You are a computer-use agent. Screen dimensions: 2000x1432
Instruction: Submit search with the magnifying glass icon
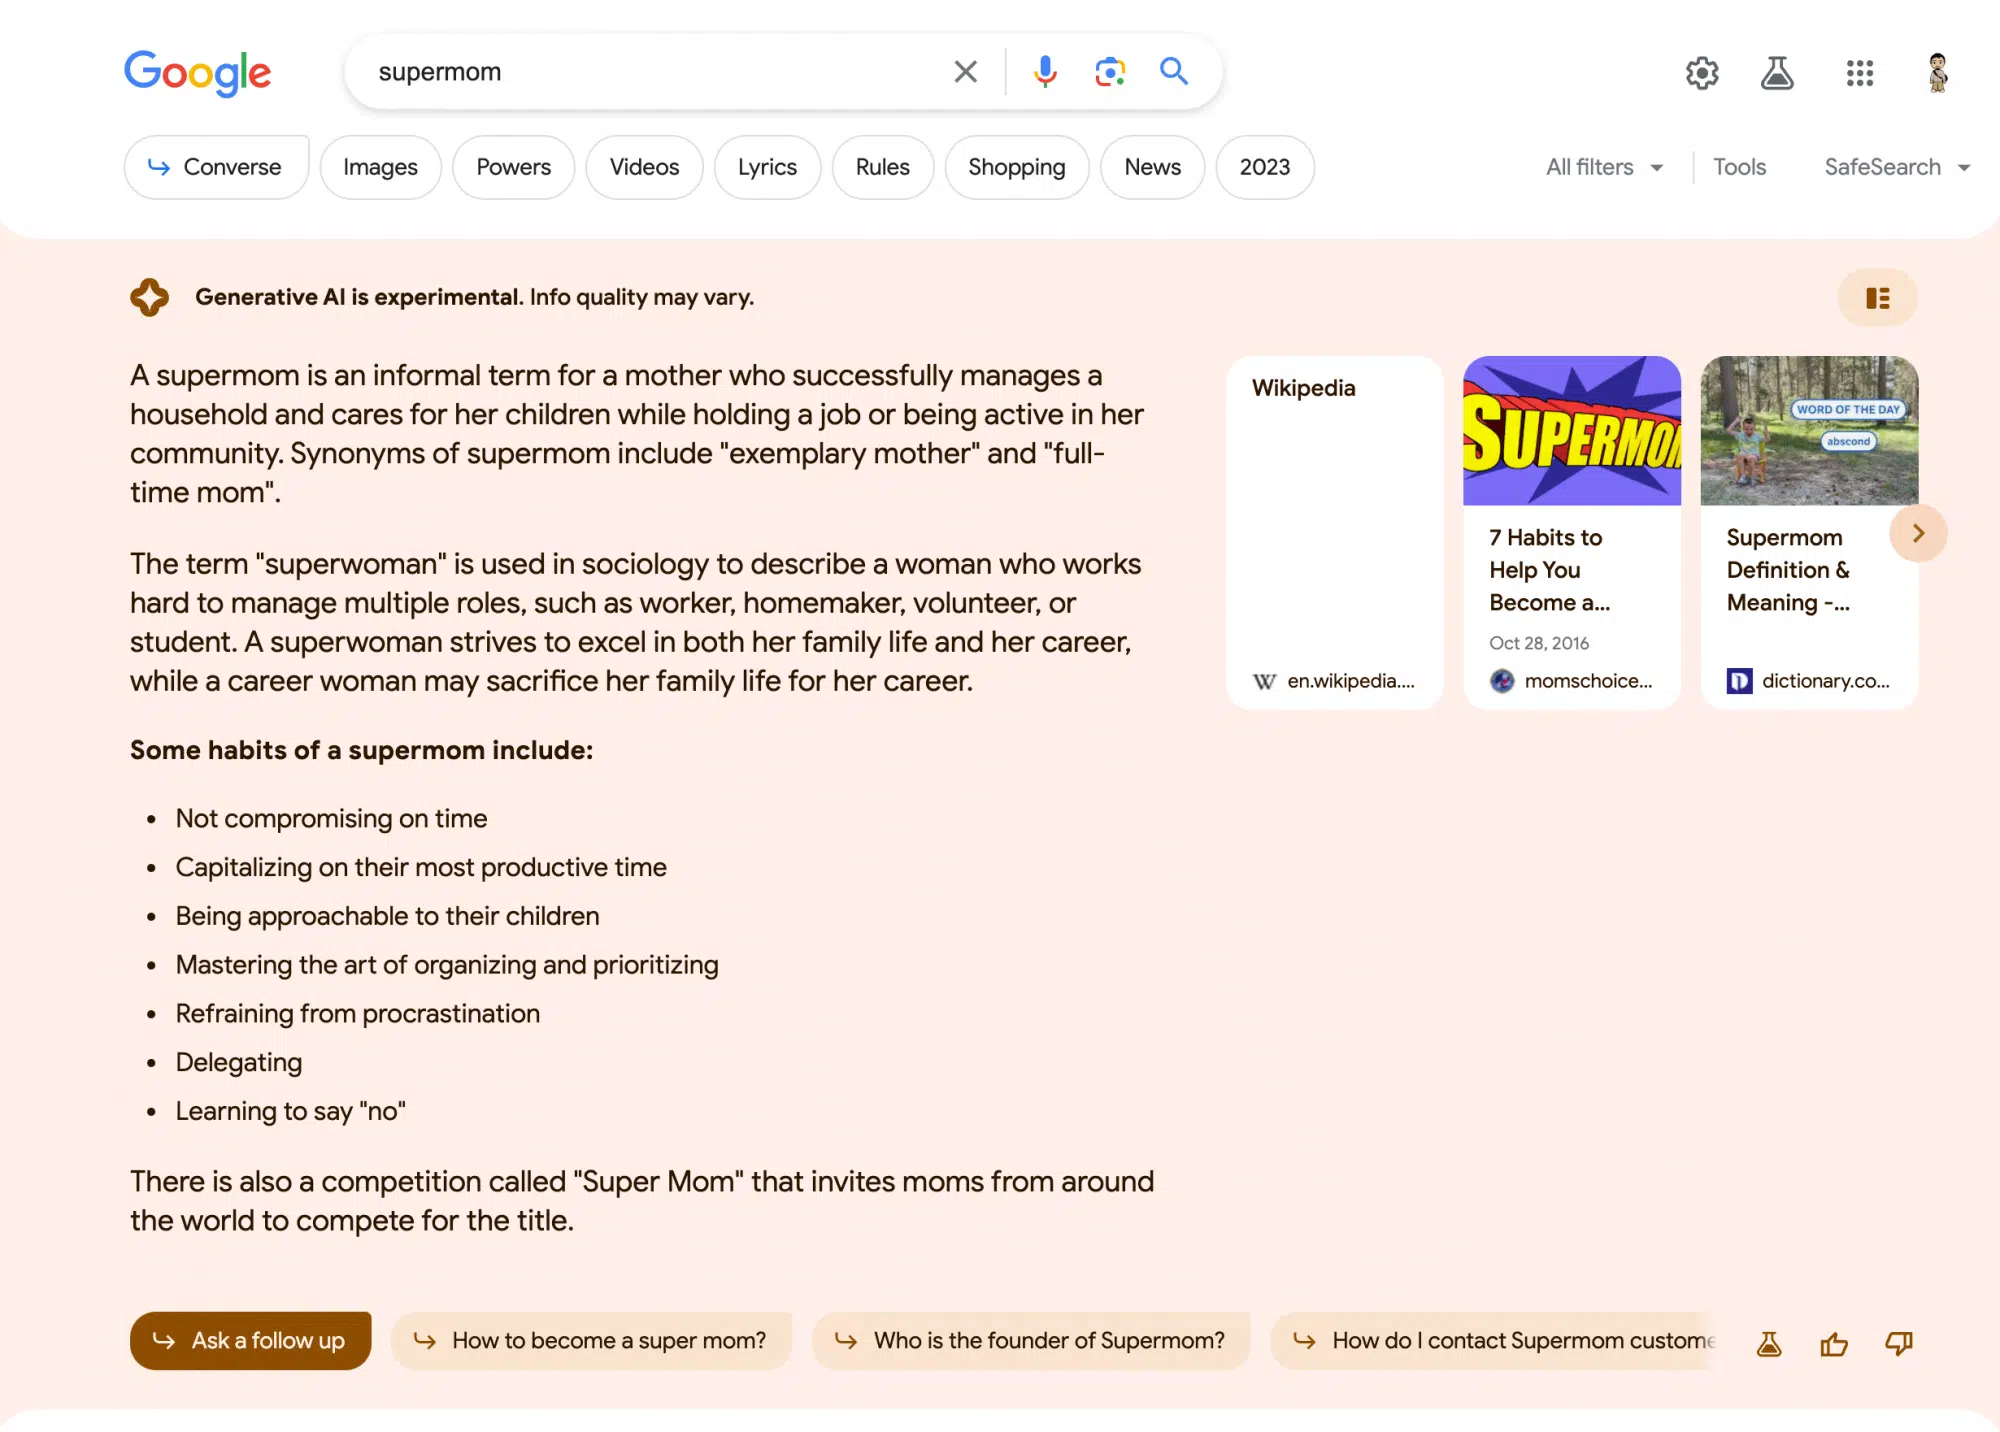click(x=1174, y=72)
